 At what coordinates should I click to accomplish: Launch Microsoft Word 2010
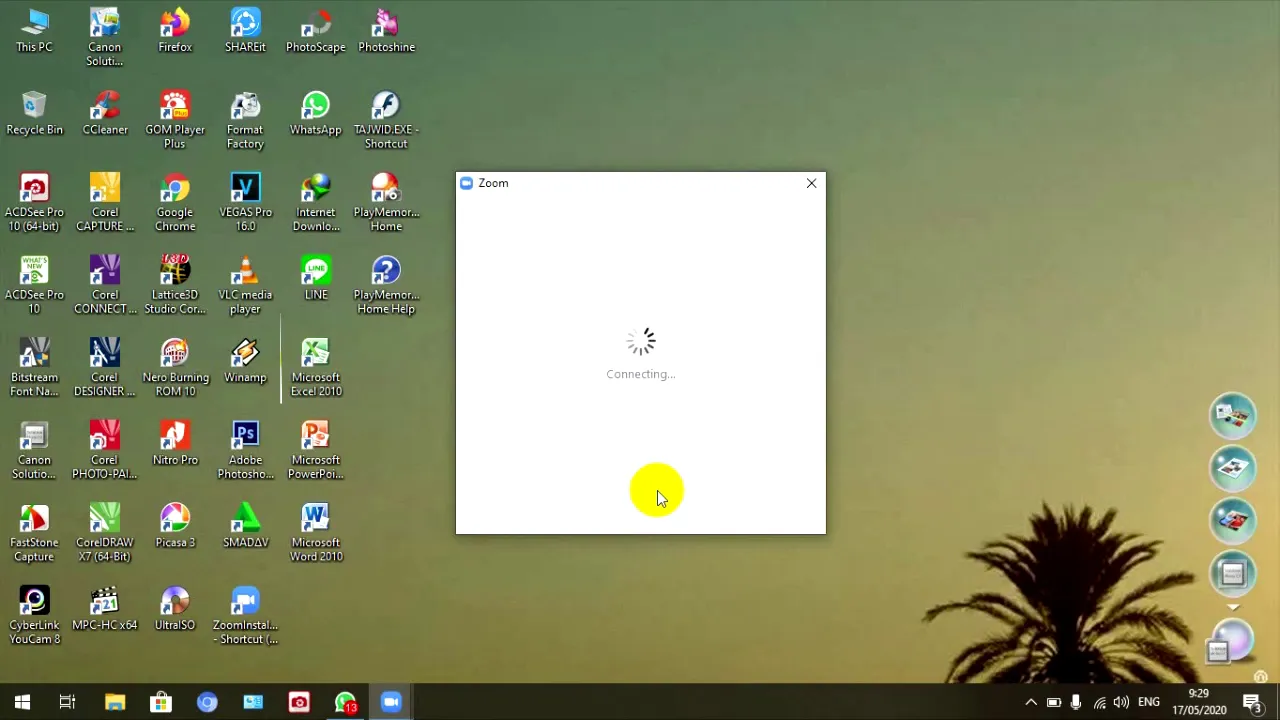[x=316, y=533]
